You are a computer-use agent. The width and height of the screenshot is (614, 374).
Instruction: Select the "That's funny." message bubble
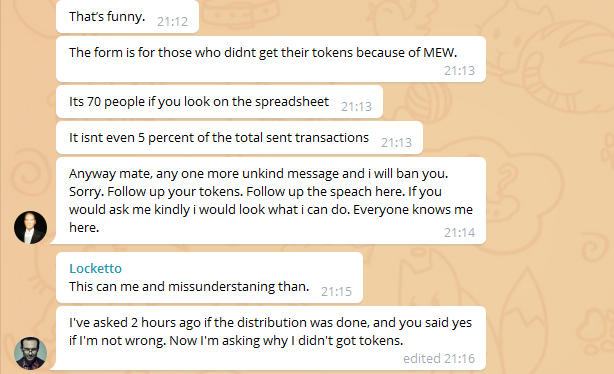pos(127,16)
